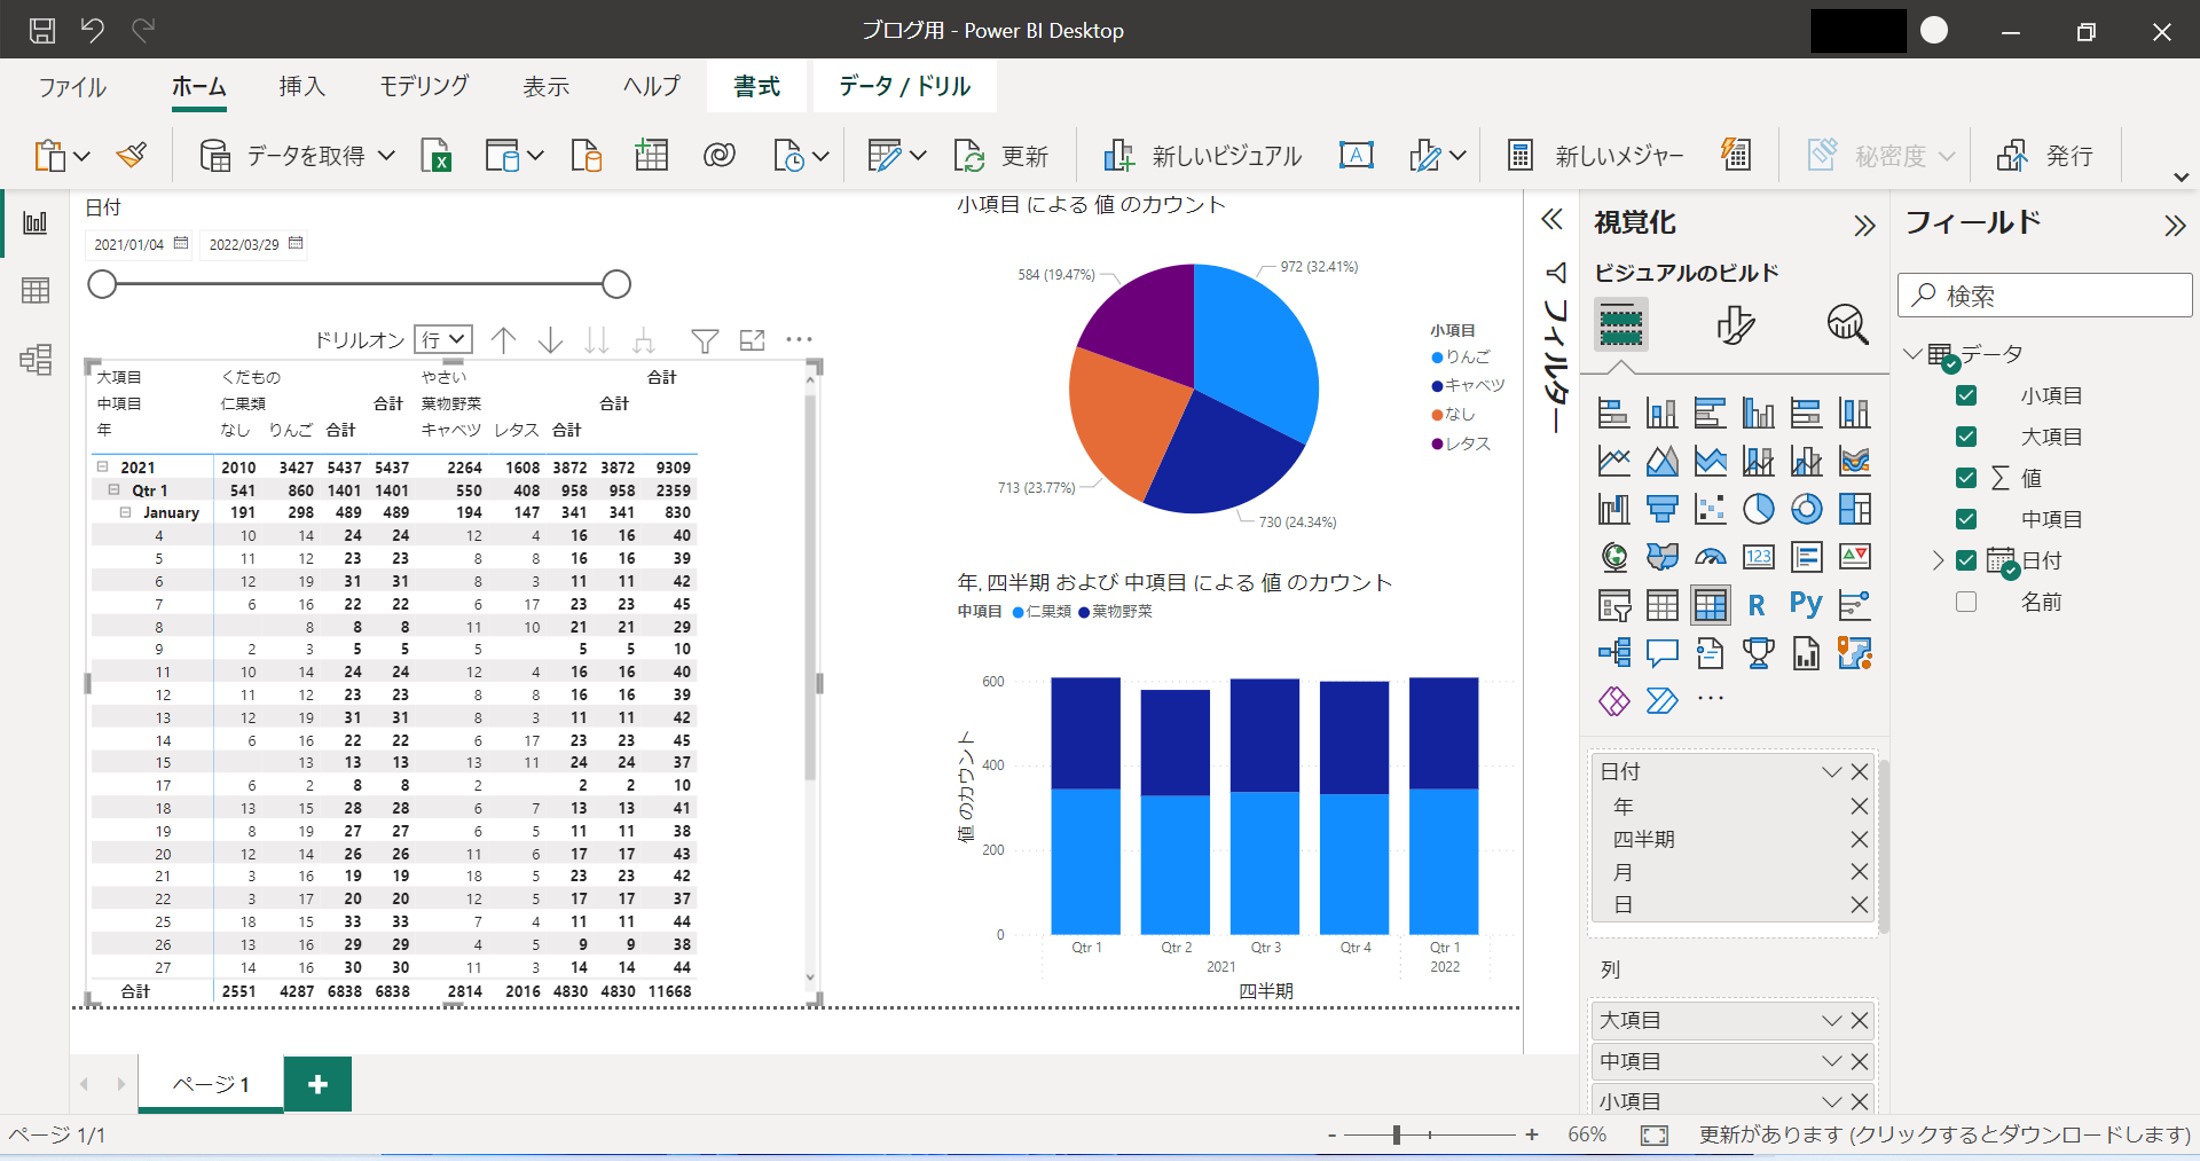Open the ドリルオン 行 dropdown
This screenshot has height=1161, width=2200.
[443, 340]
